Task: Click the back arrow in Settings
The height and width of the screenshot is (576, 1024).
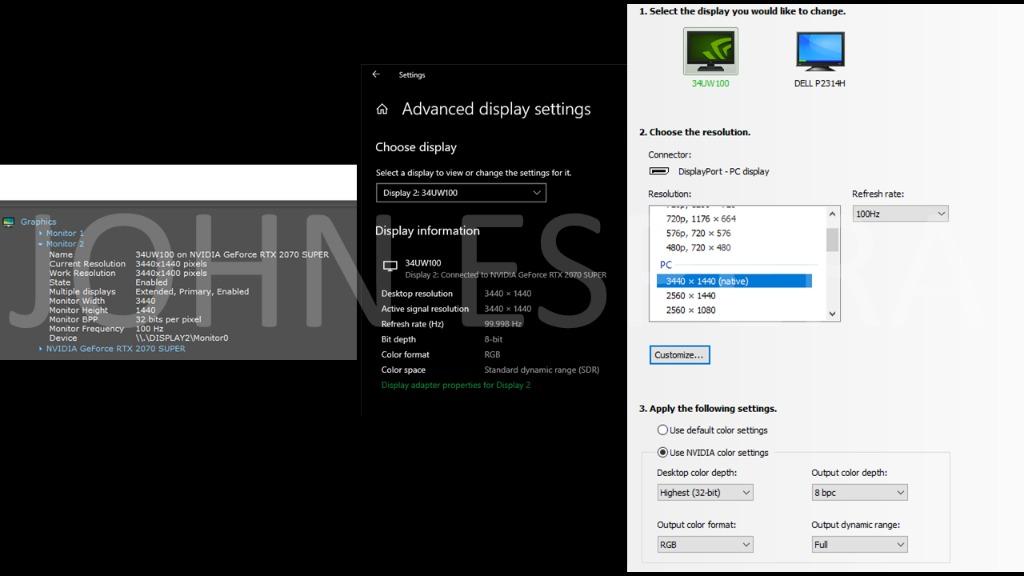Action: (376, 75)
